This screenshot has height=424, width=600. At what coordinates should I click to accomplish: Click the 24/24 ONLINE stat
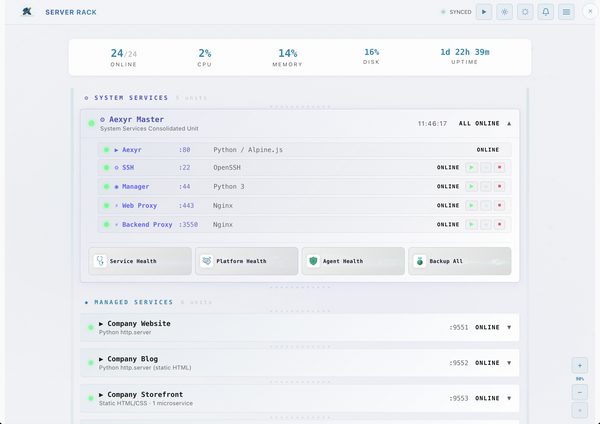click(x=124, y=57)
